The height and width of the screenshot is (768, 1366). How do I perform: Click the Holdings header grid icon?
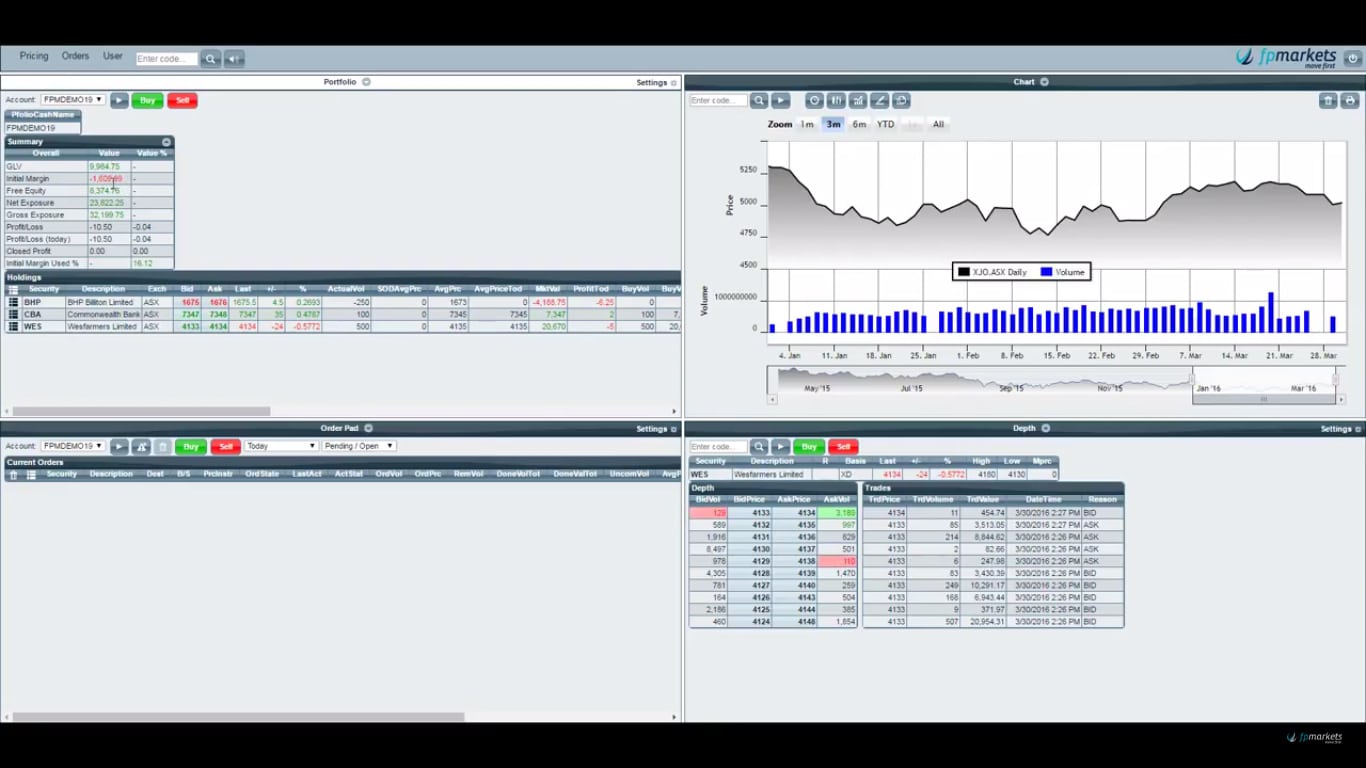point(13,290)
